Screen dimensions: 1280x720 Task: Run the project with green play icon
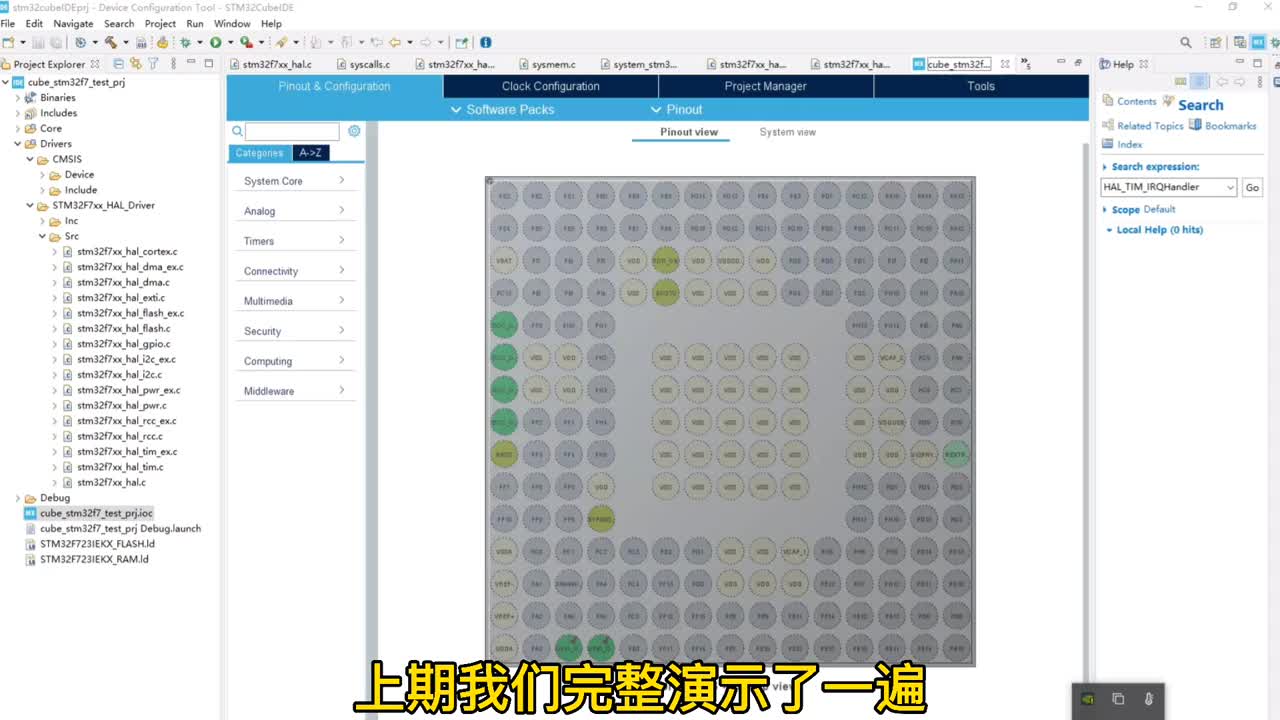click(x=215, y=42)
